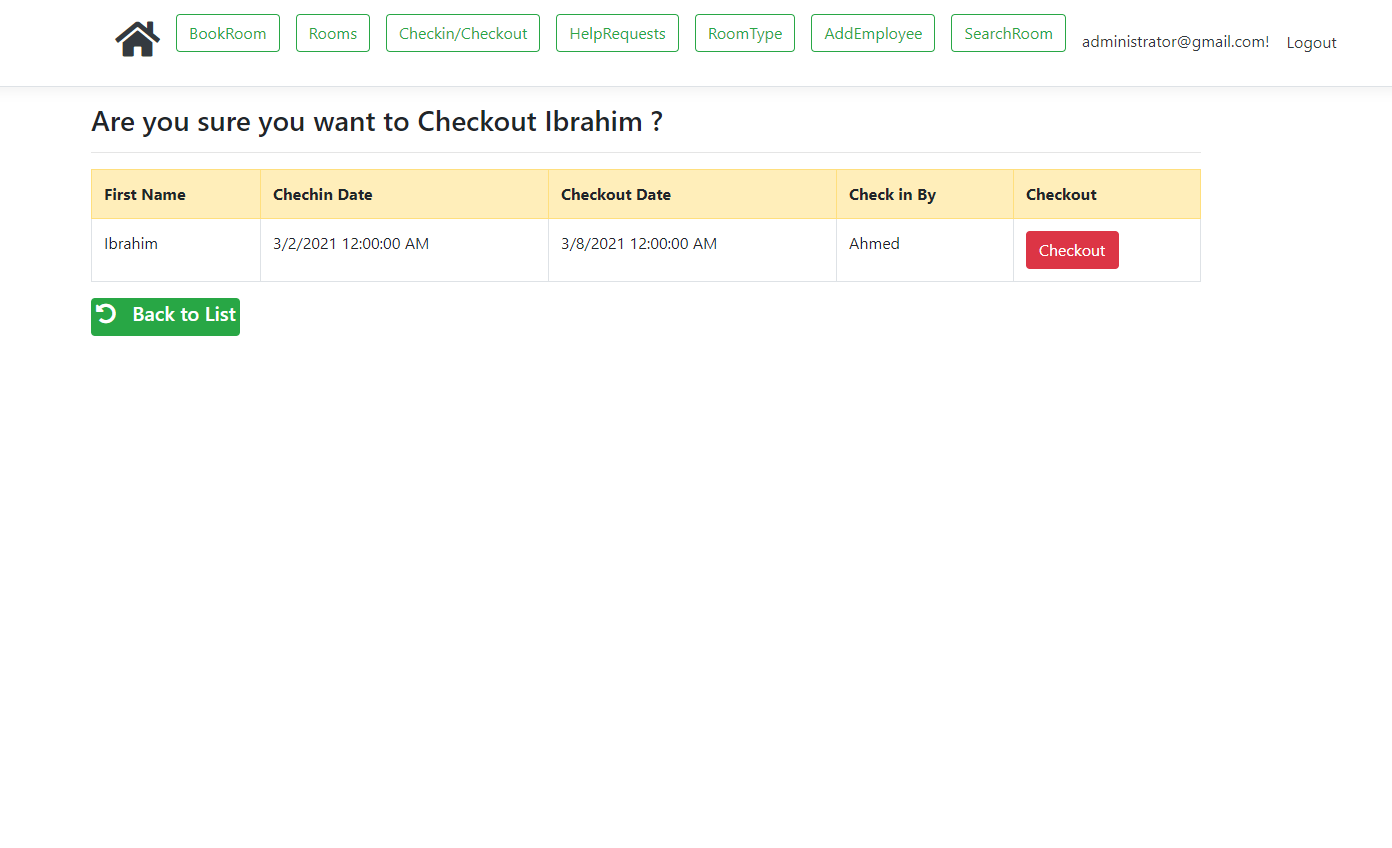Click the 3/8/2021 checkout date cell
This screenshot has width=1392, height=848.
point(639,244)
